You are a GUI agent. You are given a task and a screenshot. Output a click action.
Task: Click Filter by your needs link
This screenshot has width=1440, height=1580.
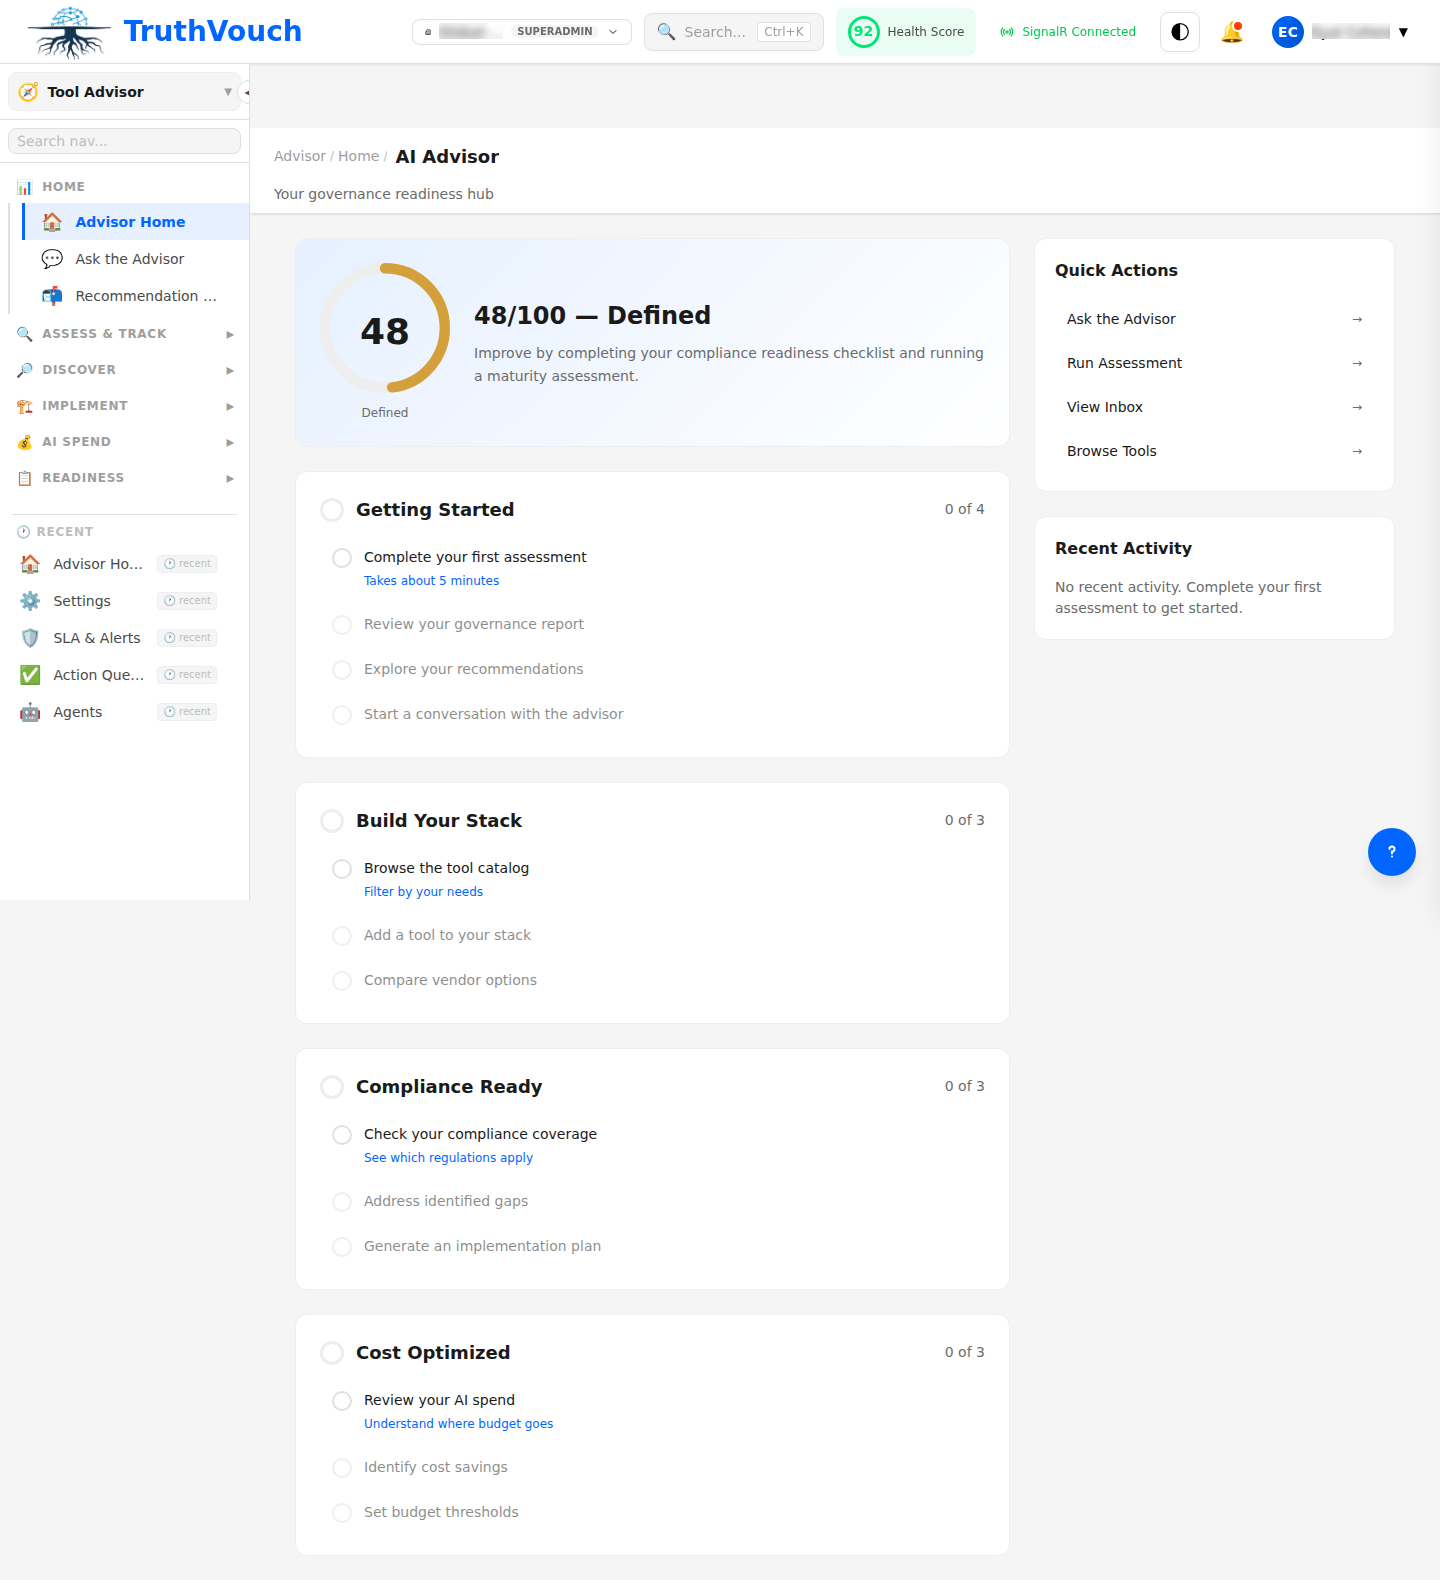[423, 892]
